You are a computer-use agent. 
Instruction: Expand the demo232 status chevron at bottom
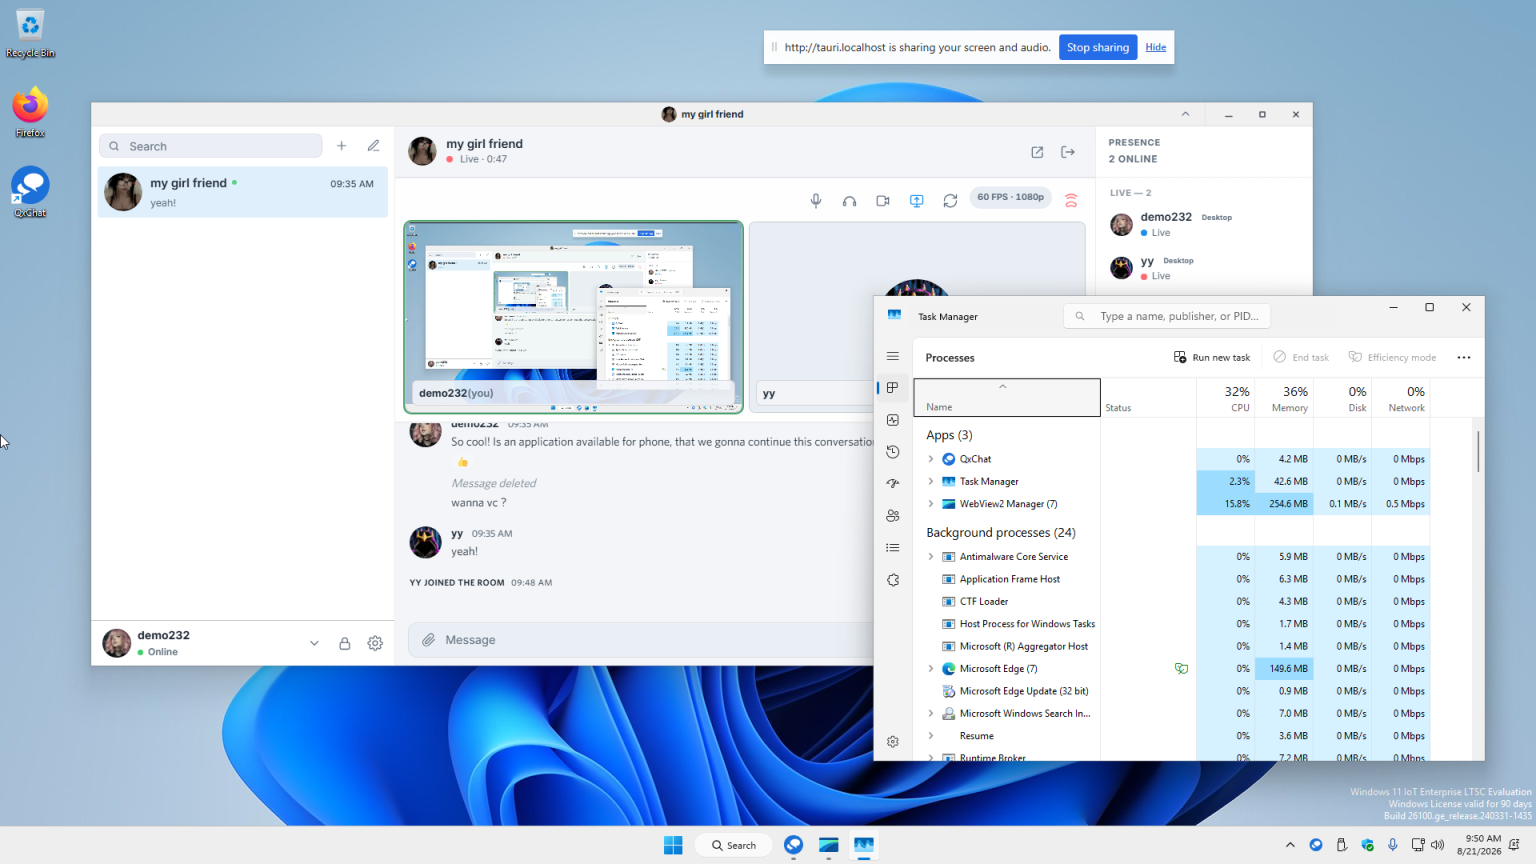[x=314, y=643]
